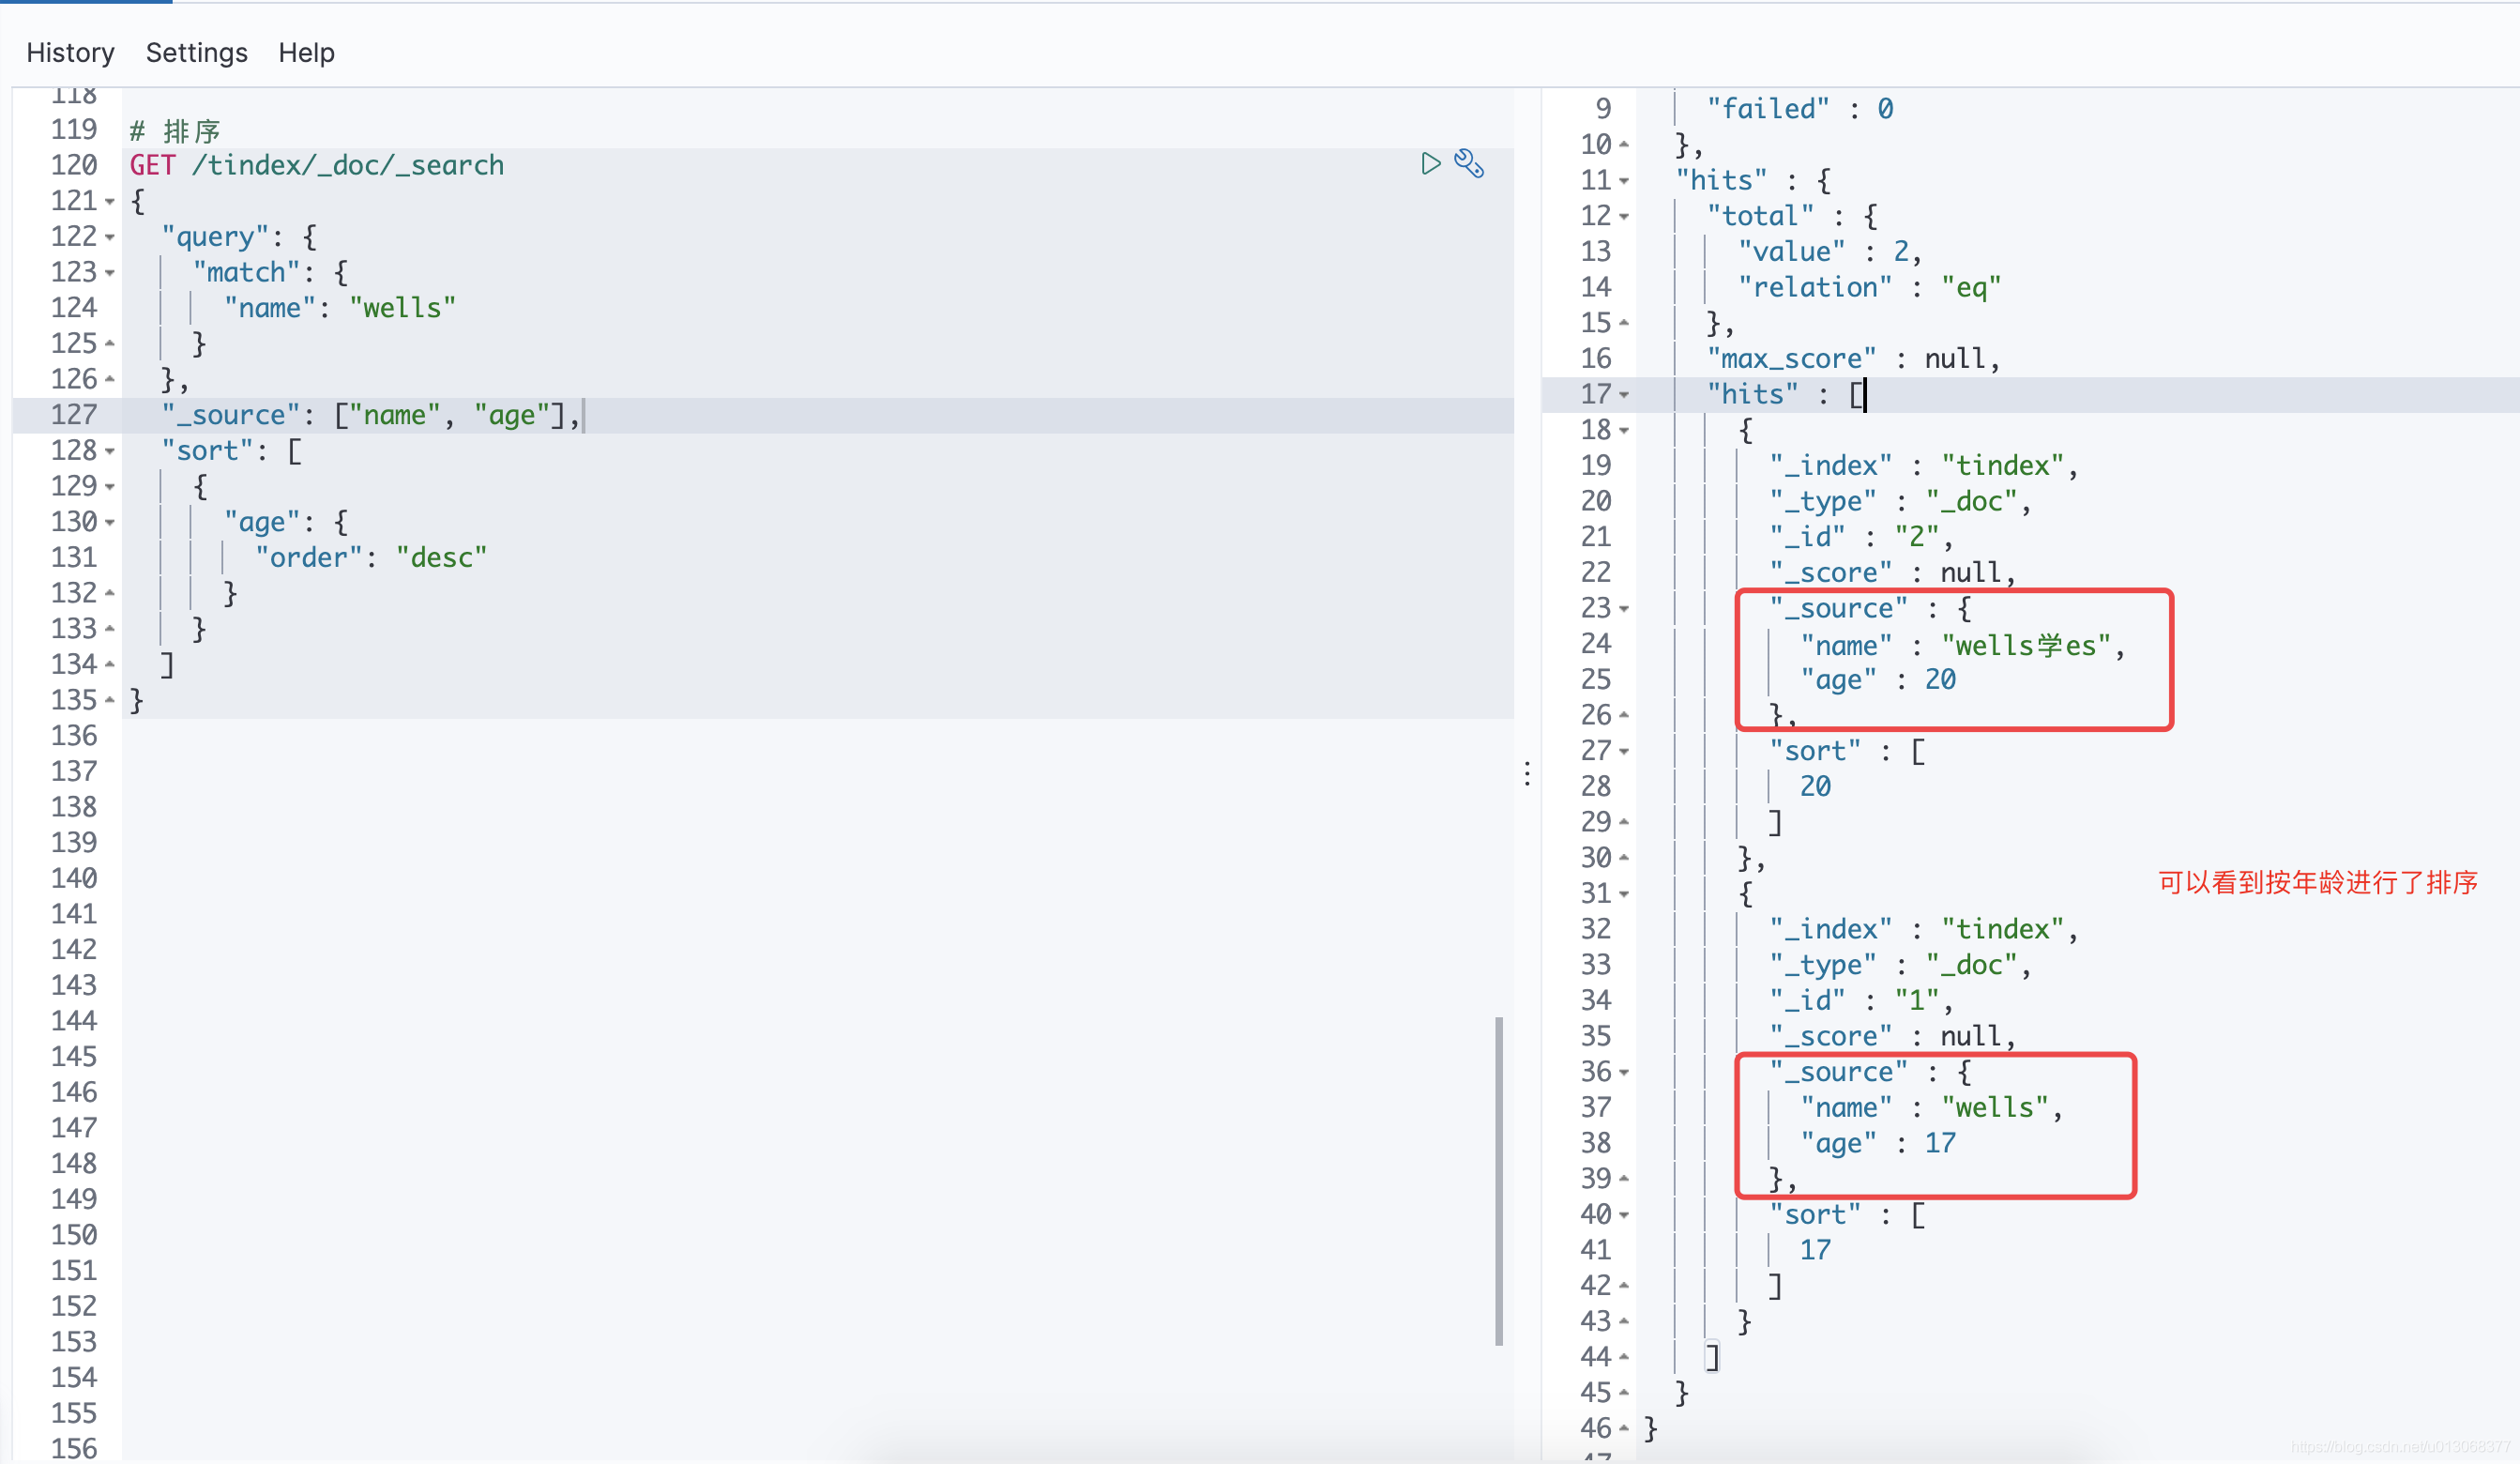Click the editor vertical scrollbar thumb

pos(1499,1181)
